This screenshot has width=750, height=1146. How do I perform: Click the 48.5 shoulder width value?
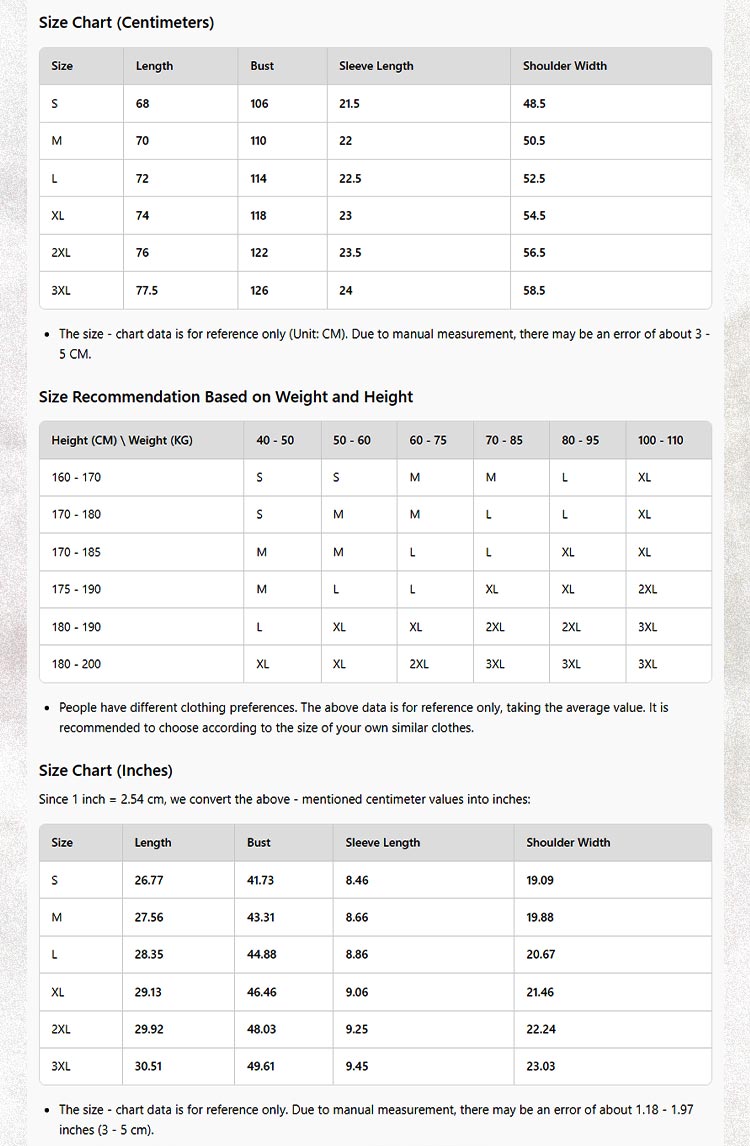pyautogui.click(x=534, y=104)
